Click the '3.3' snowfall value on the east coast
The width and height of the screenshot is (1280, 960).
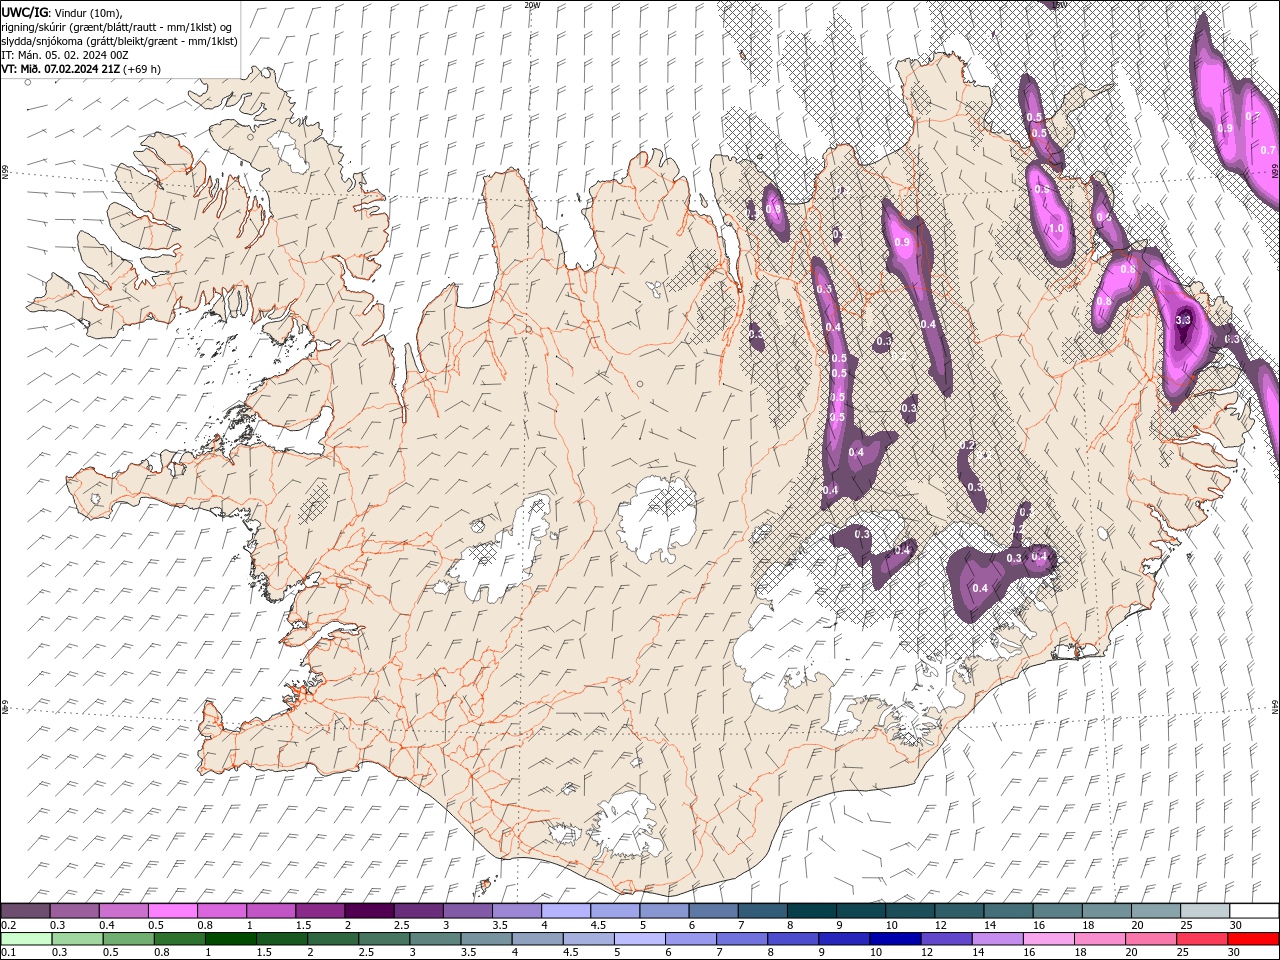click(x=1183, y=320)
